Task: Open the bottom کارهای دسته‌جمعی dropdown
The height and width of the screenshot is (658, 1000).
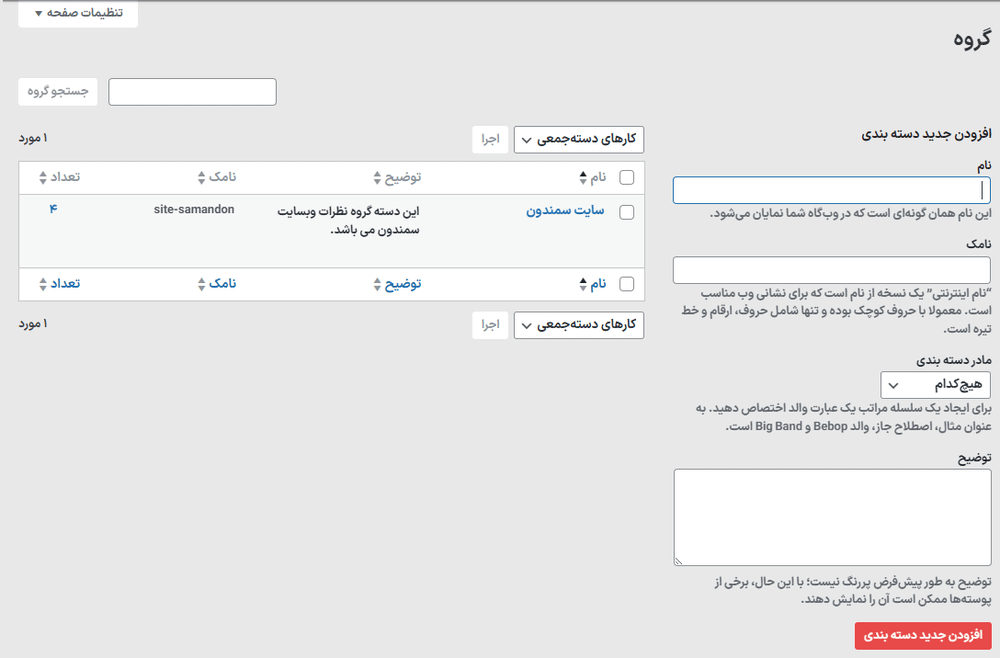Action: [579, 325]
